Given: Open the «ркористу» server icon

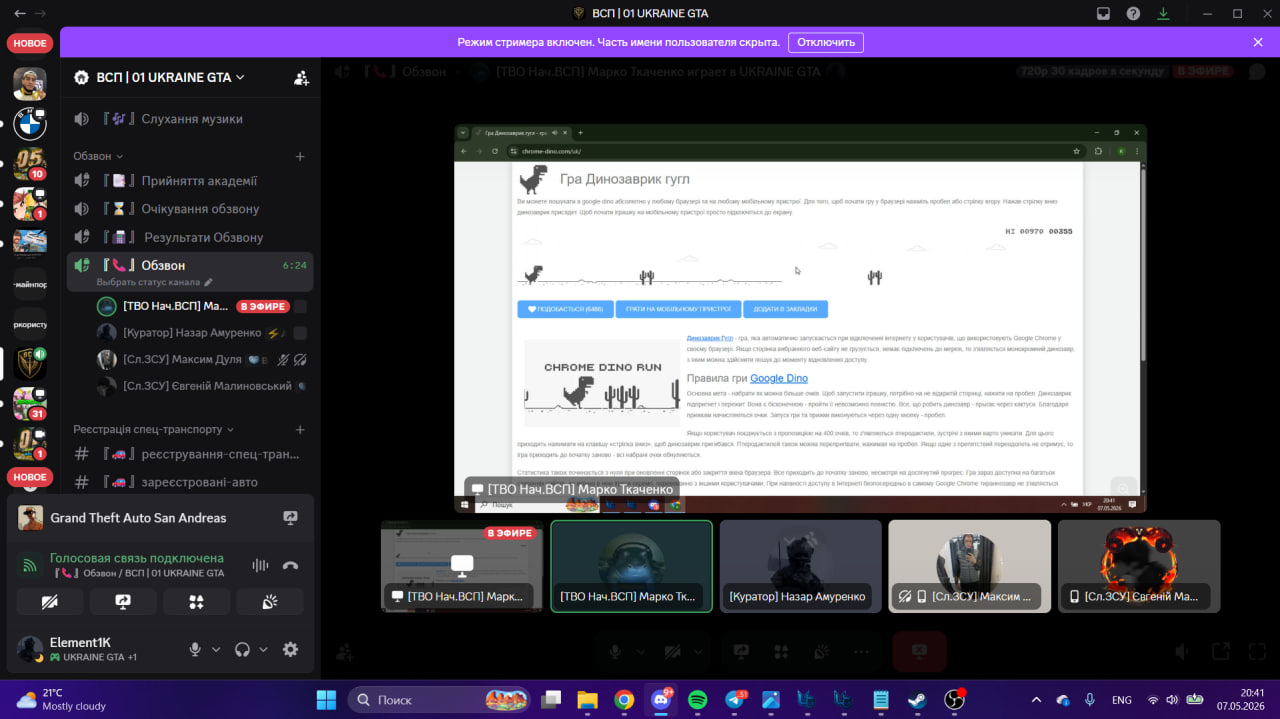Looking at the screenshot, I should point(30,324).
